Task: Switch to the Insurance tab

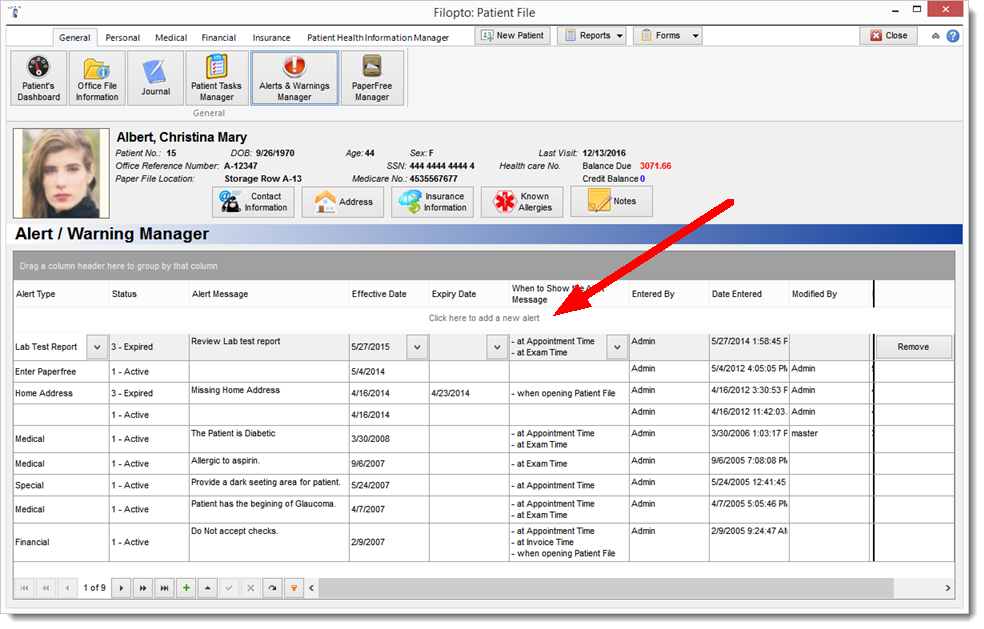Action: click(271, 38)
